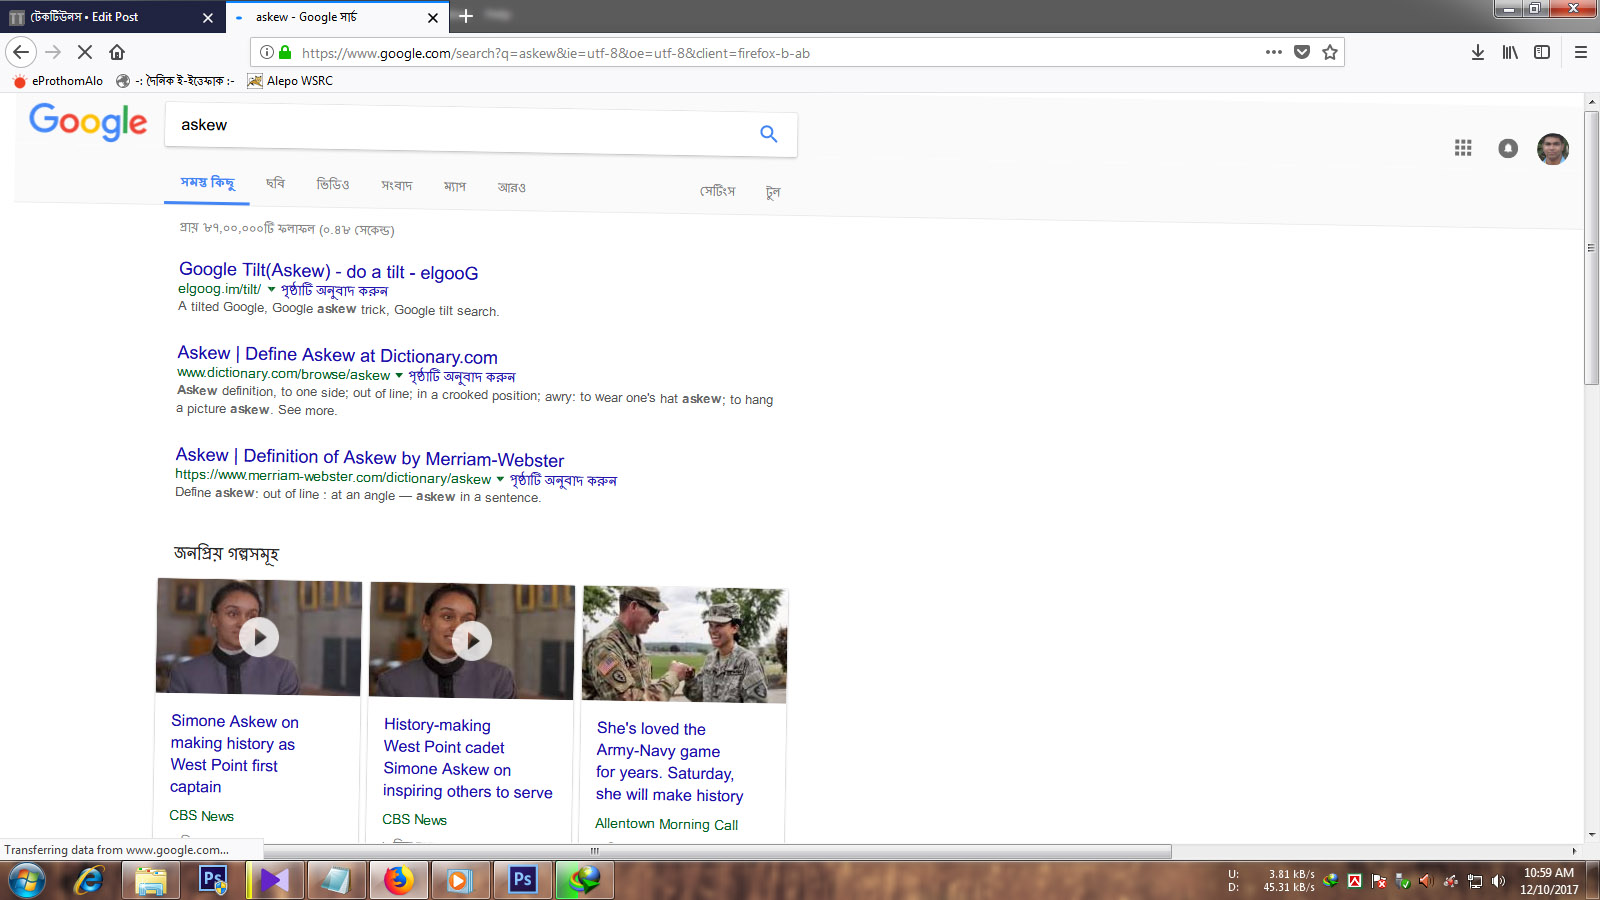Stop page loading with the X button
The height and width of the screenshot is (900, 1600).
pyautogui.click(x=85, y=52)
